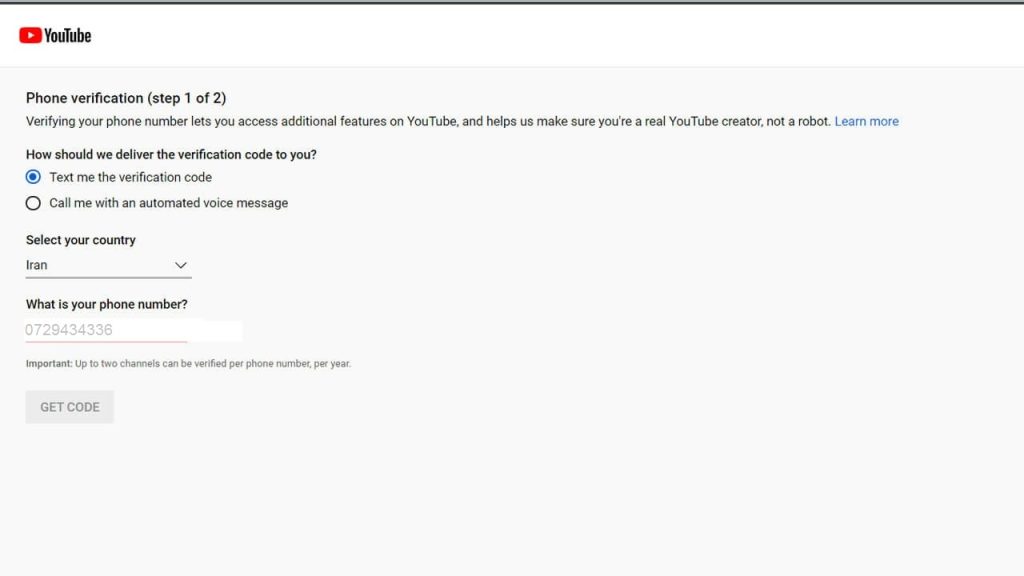The height and width of the screenshot is (576, 1024).
Task: Click the Important note about two channels
Action: click(188, 364)
